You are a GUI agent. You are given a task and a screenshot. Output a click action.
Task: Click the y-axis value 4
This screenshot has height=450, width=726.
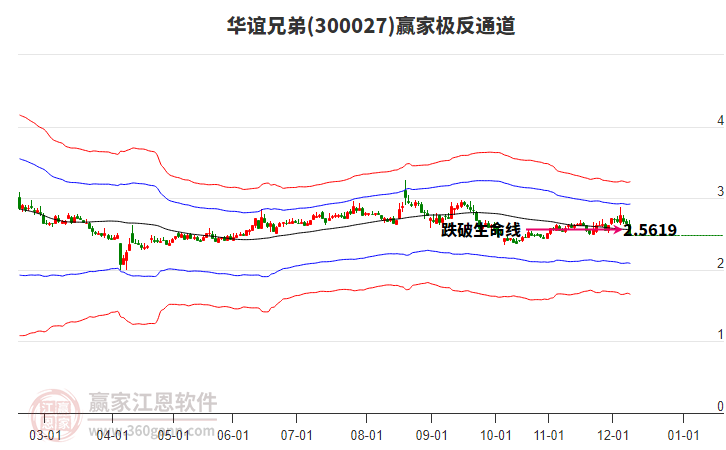pyautogui.click(x=720, y=120)
